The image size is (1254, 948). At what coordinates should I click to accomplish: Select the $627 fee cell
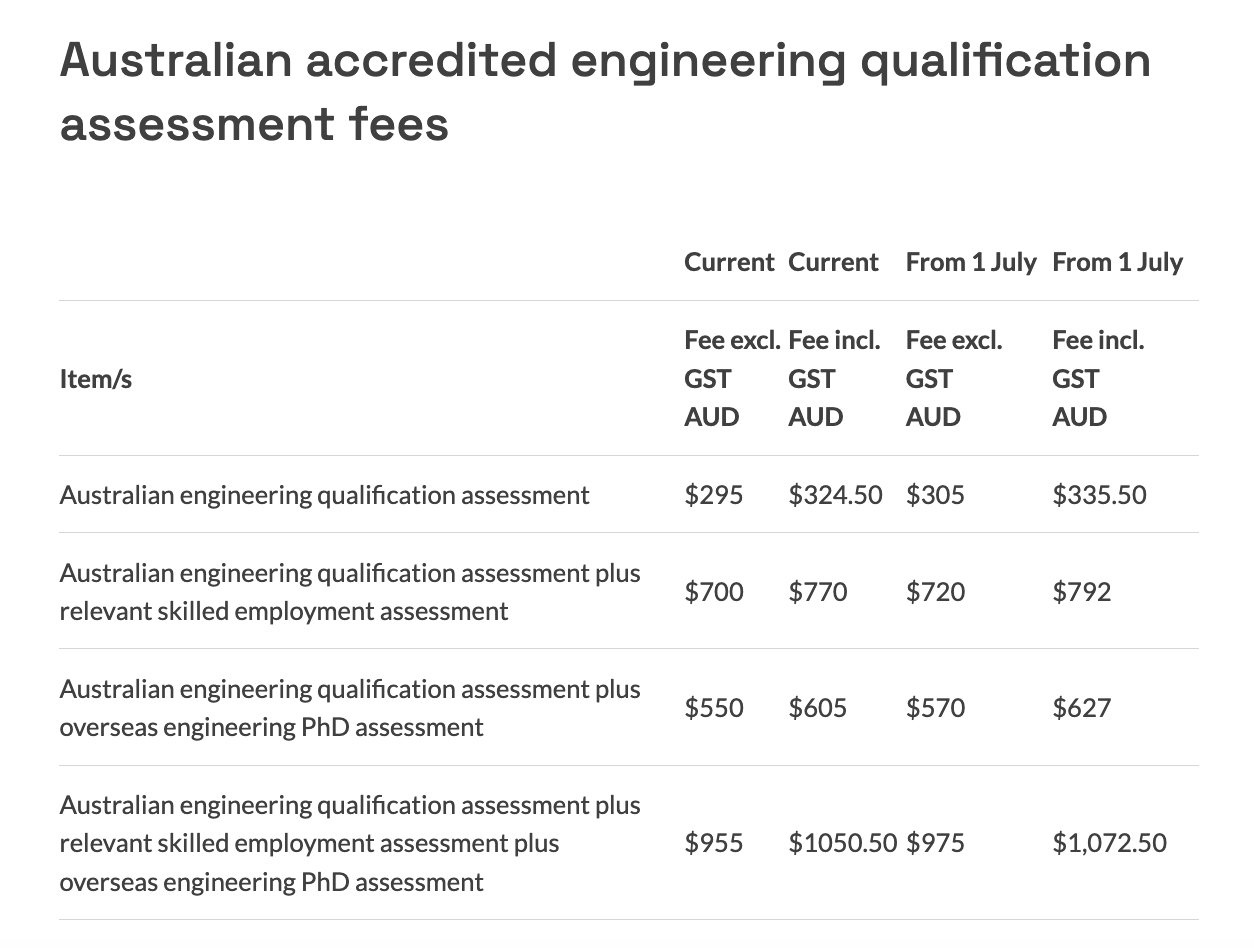[x=1081, y=708]
